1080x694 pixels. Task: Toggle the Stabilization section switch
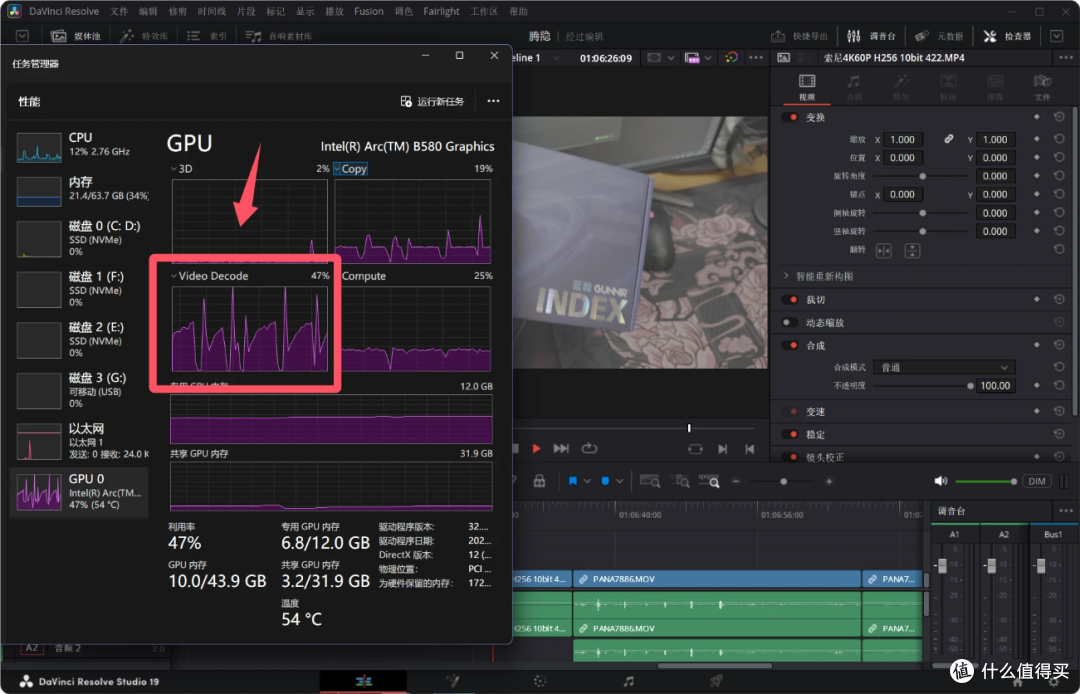790,434
